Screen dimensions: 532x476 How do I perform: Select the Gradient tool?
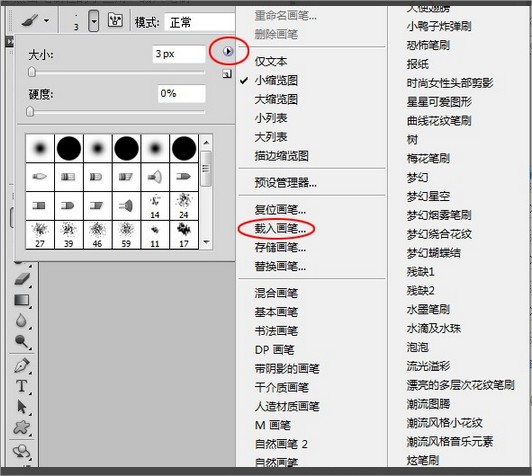point(22,300)
